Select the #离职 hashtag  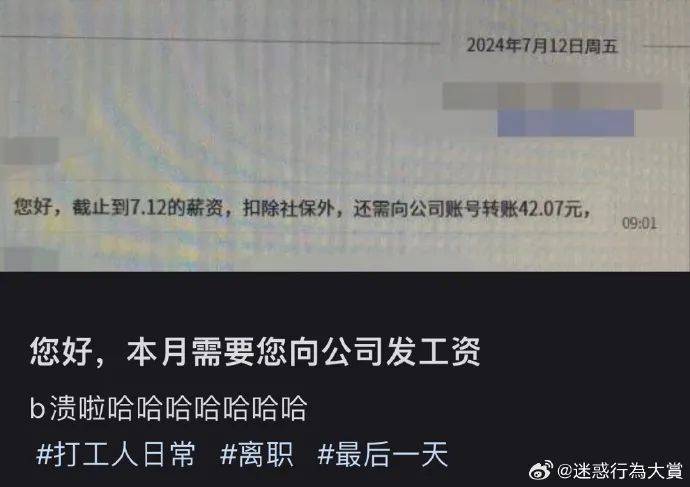(256, 454)
